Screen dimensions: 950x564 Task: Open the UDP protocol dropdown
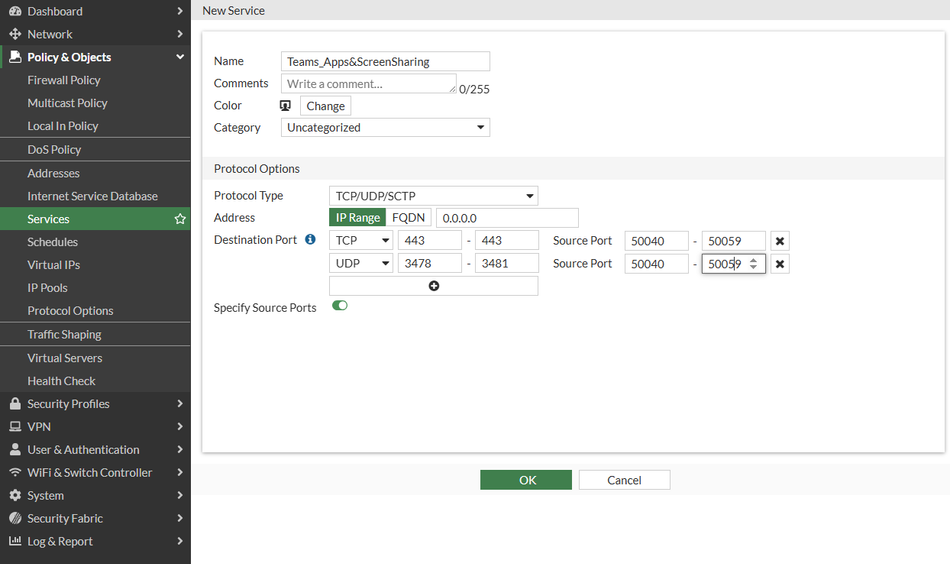[361, 264]
